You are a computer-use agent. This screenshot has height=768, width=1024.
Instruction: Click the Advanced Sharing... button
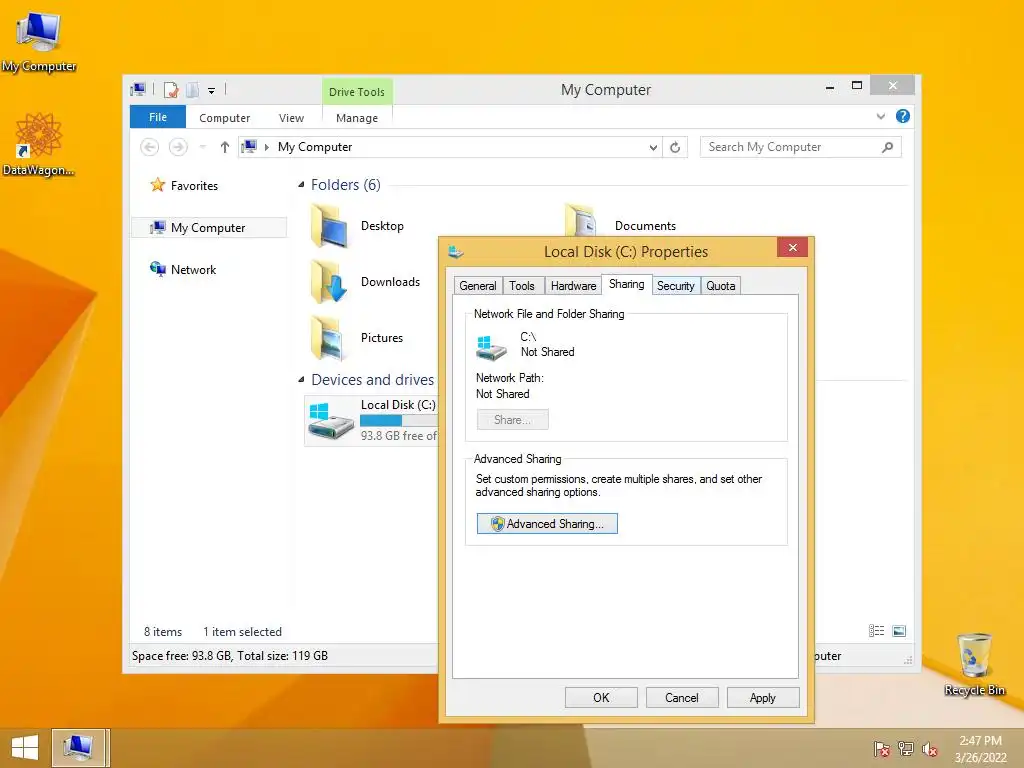547,524
